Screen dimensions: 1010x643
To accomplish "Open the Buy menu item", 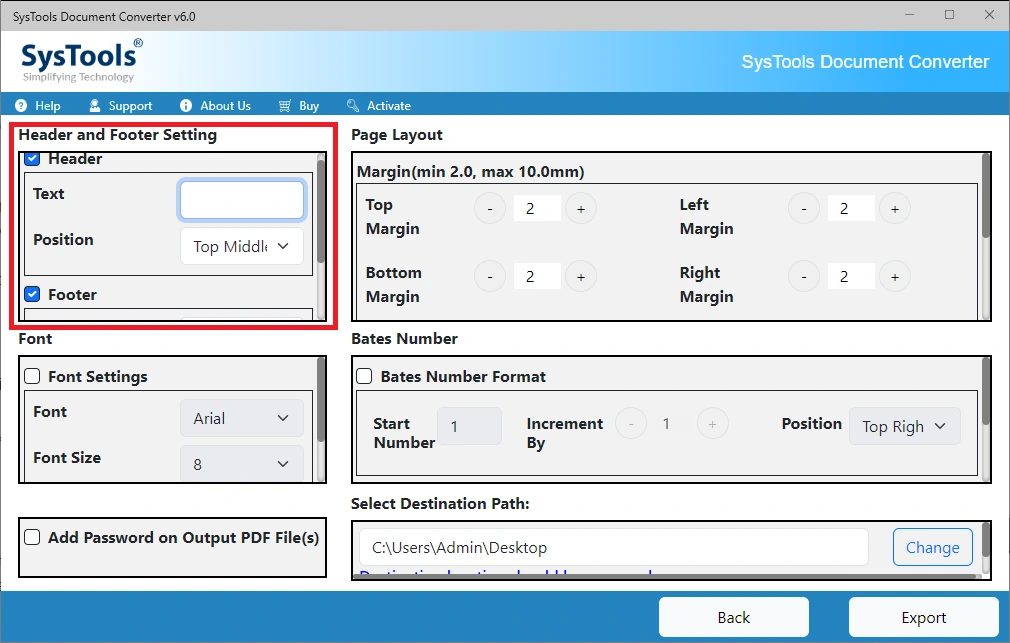I will tap(299, 106).
